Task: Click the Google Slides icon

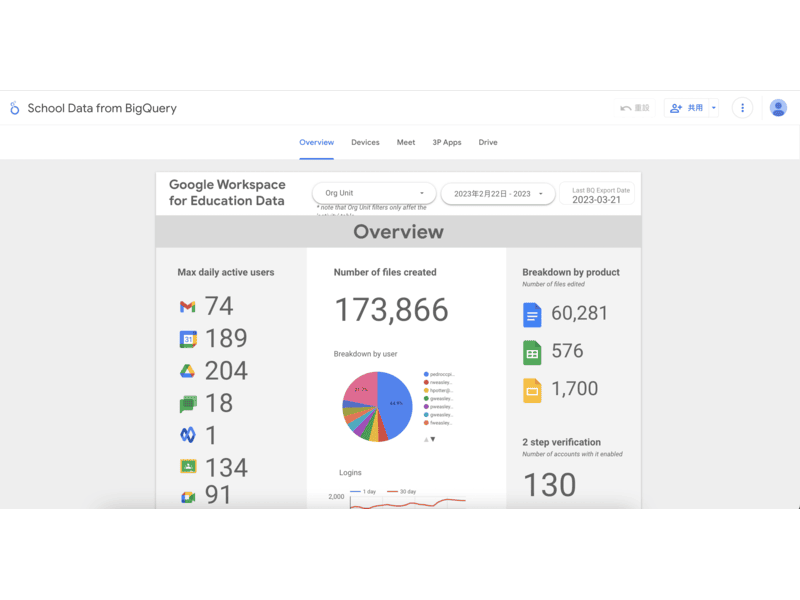Action: pos(532,391)
